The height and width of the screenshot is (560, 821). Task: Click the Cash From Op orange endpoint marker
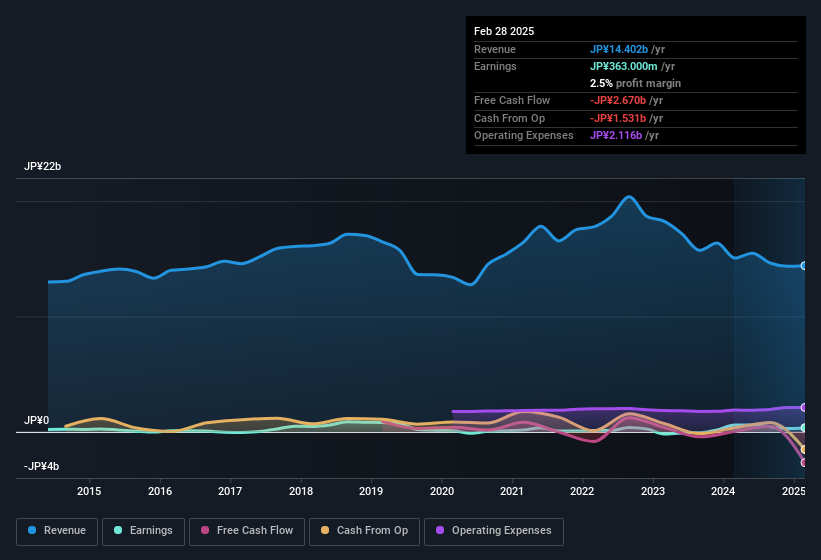[804, 450]
